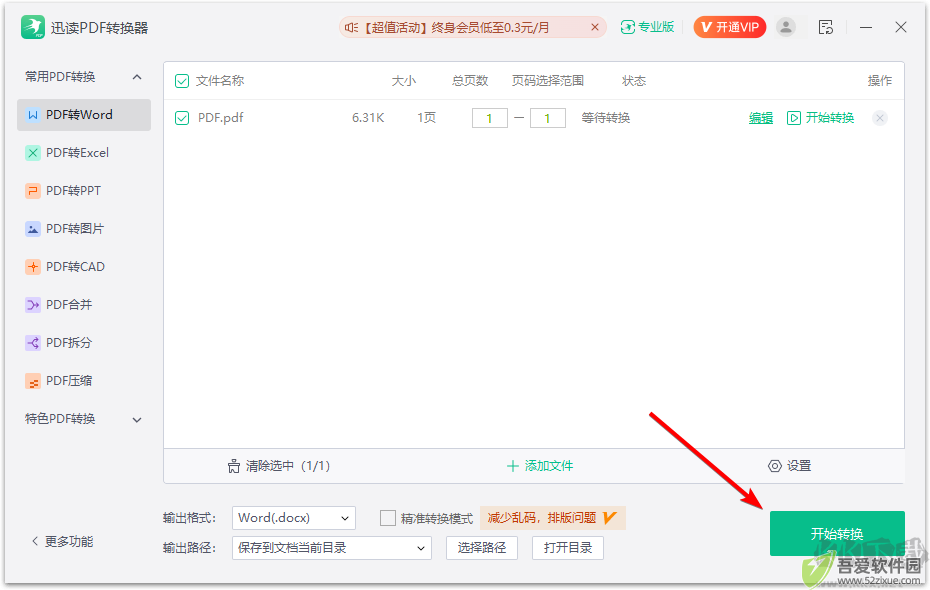Open the user account avatar
This screenshot has height=590, width=930.
point(786,27)
